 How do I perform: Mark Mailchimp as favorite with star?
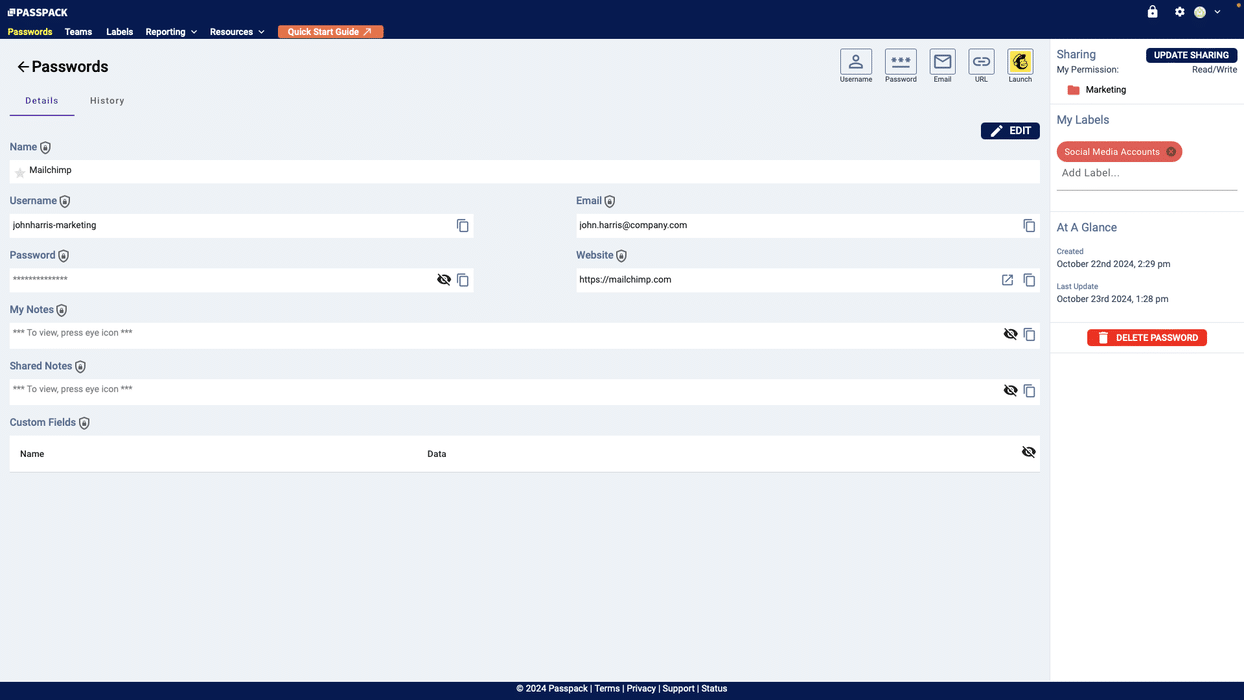tap(20, 172)
